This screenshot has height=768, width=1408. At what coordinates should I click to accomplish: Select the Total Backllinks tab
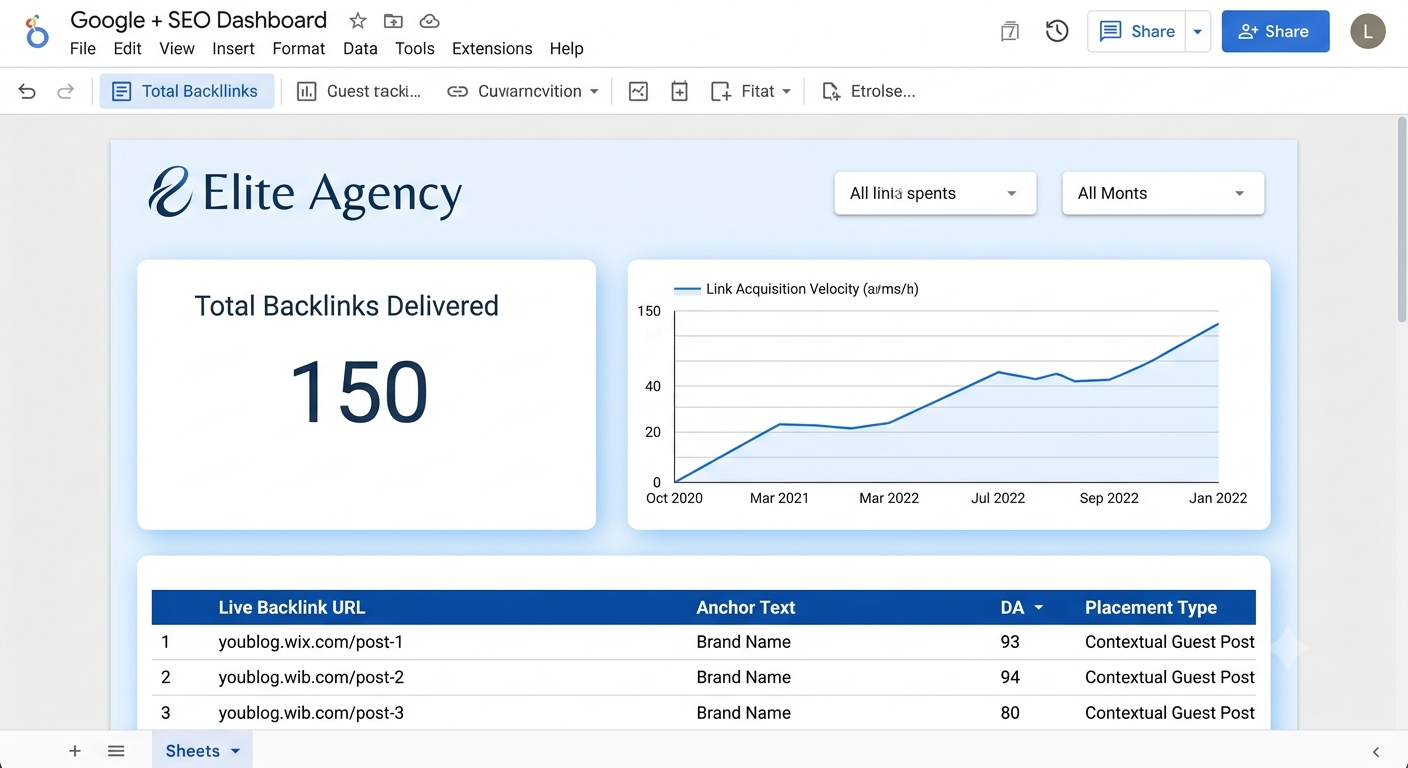[187, 92]
